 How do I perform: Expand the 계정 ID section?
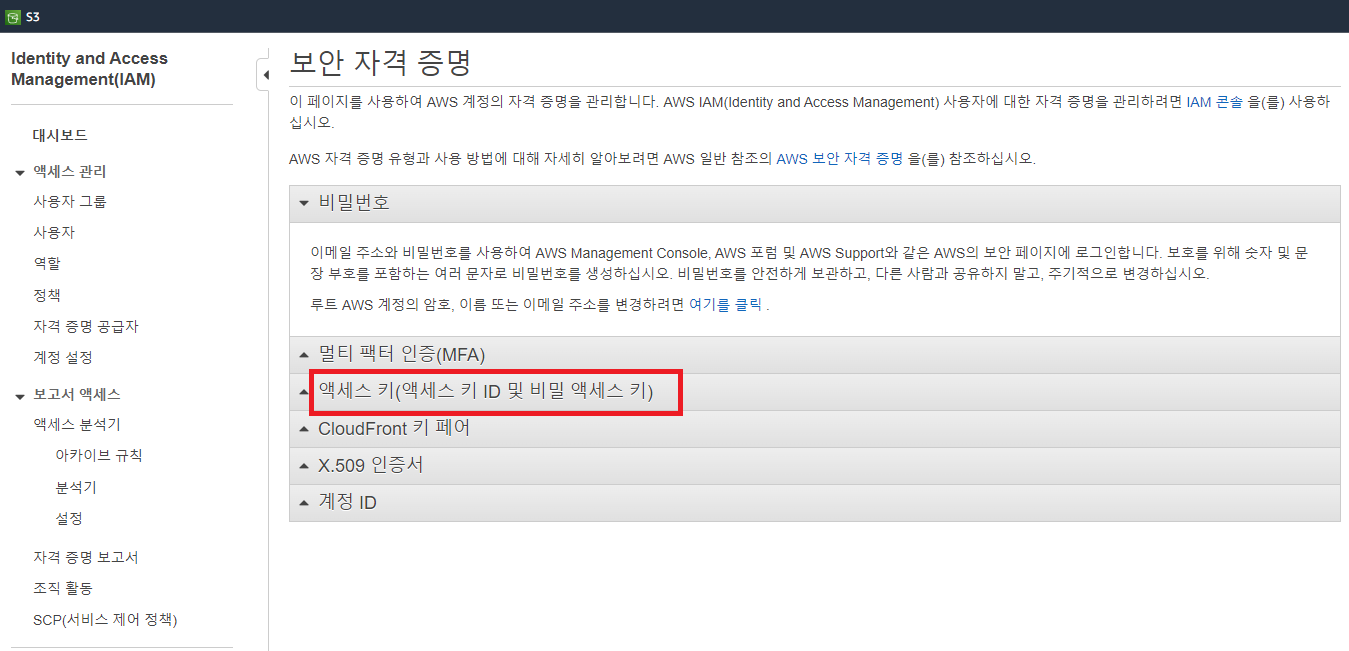tap(814, 503)
